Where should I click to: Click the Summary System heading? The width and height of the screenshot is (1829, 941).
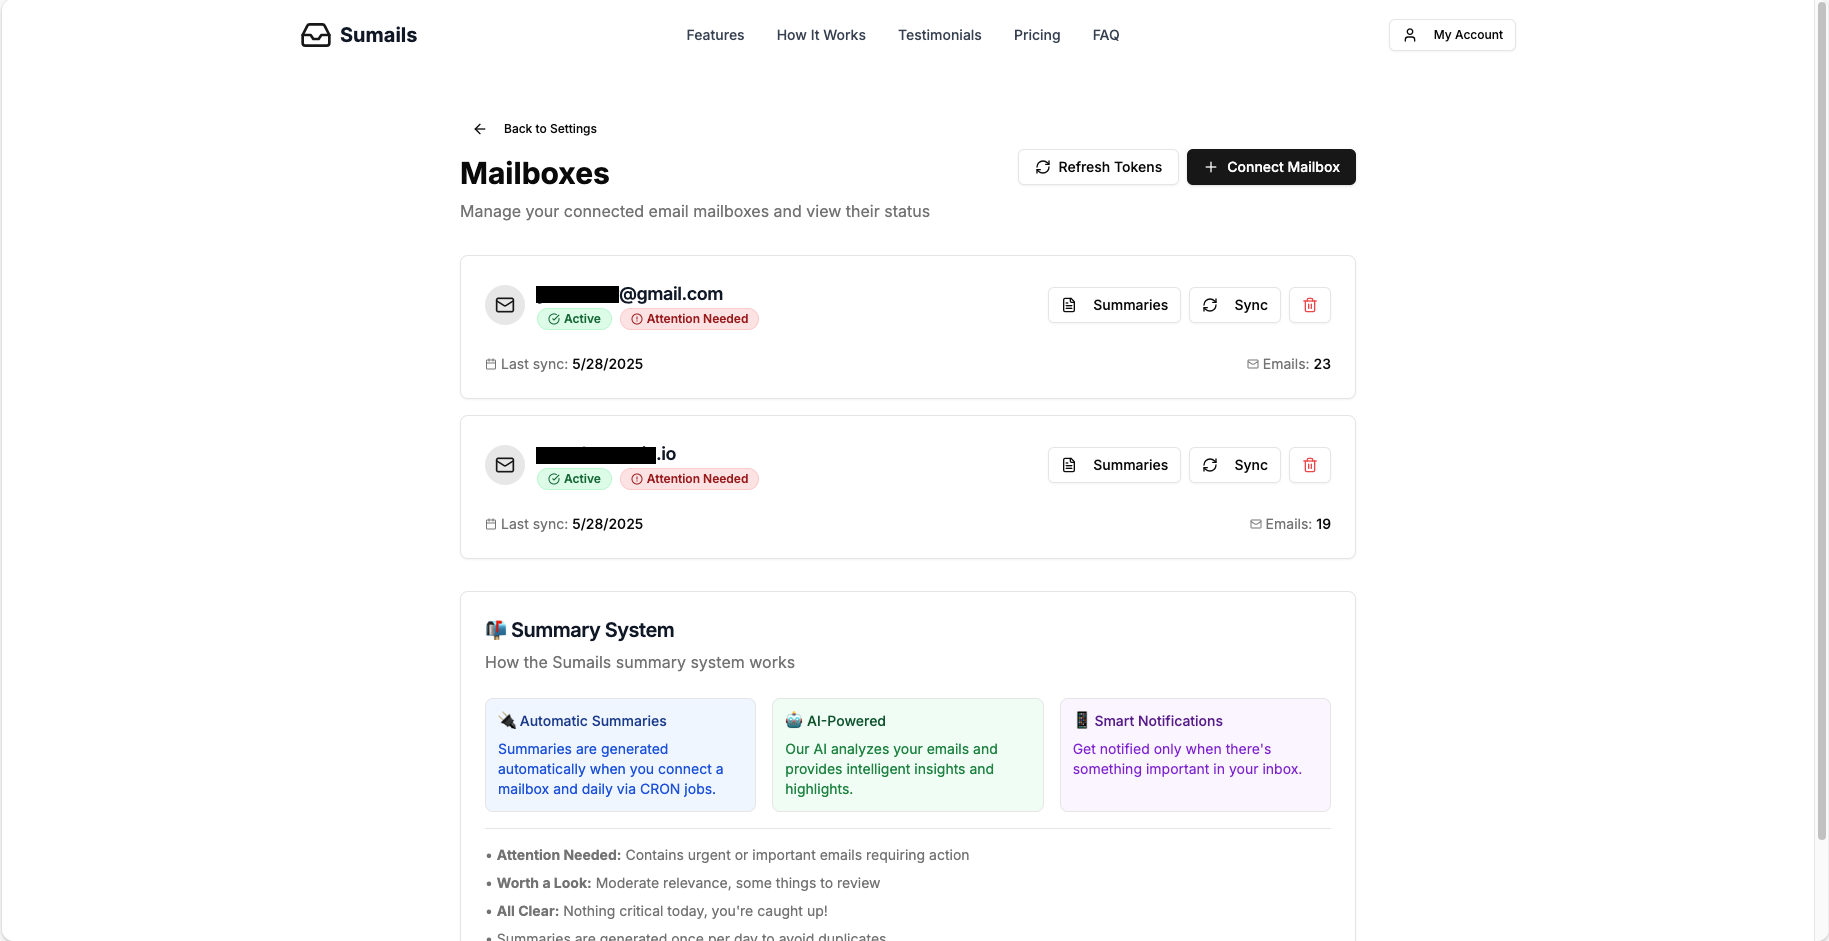[592, 630]
